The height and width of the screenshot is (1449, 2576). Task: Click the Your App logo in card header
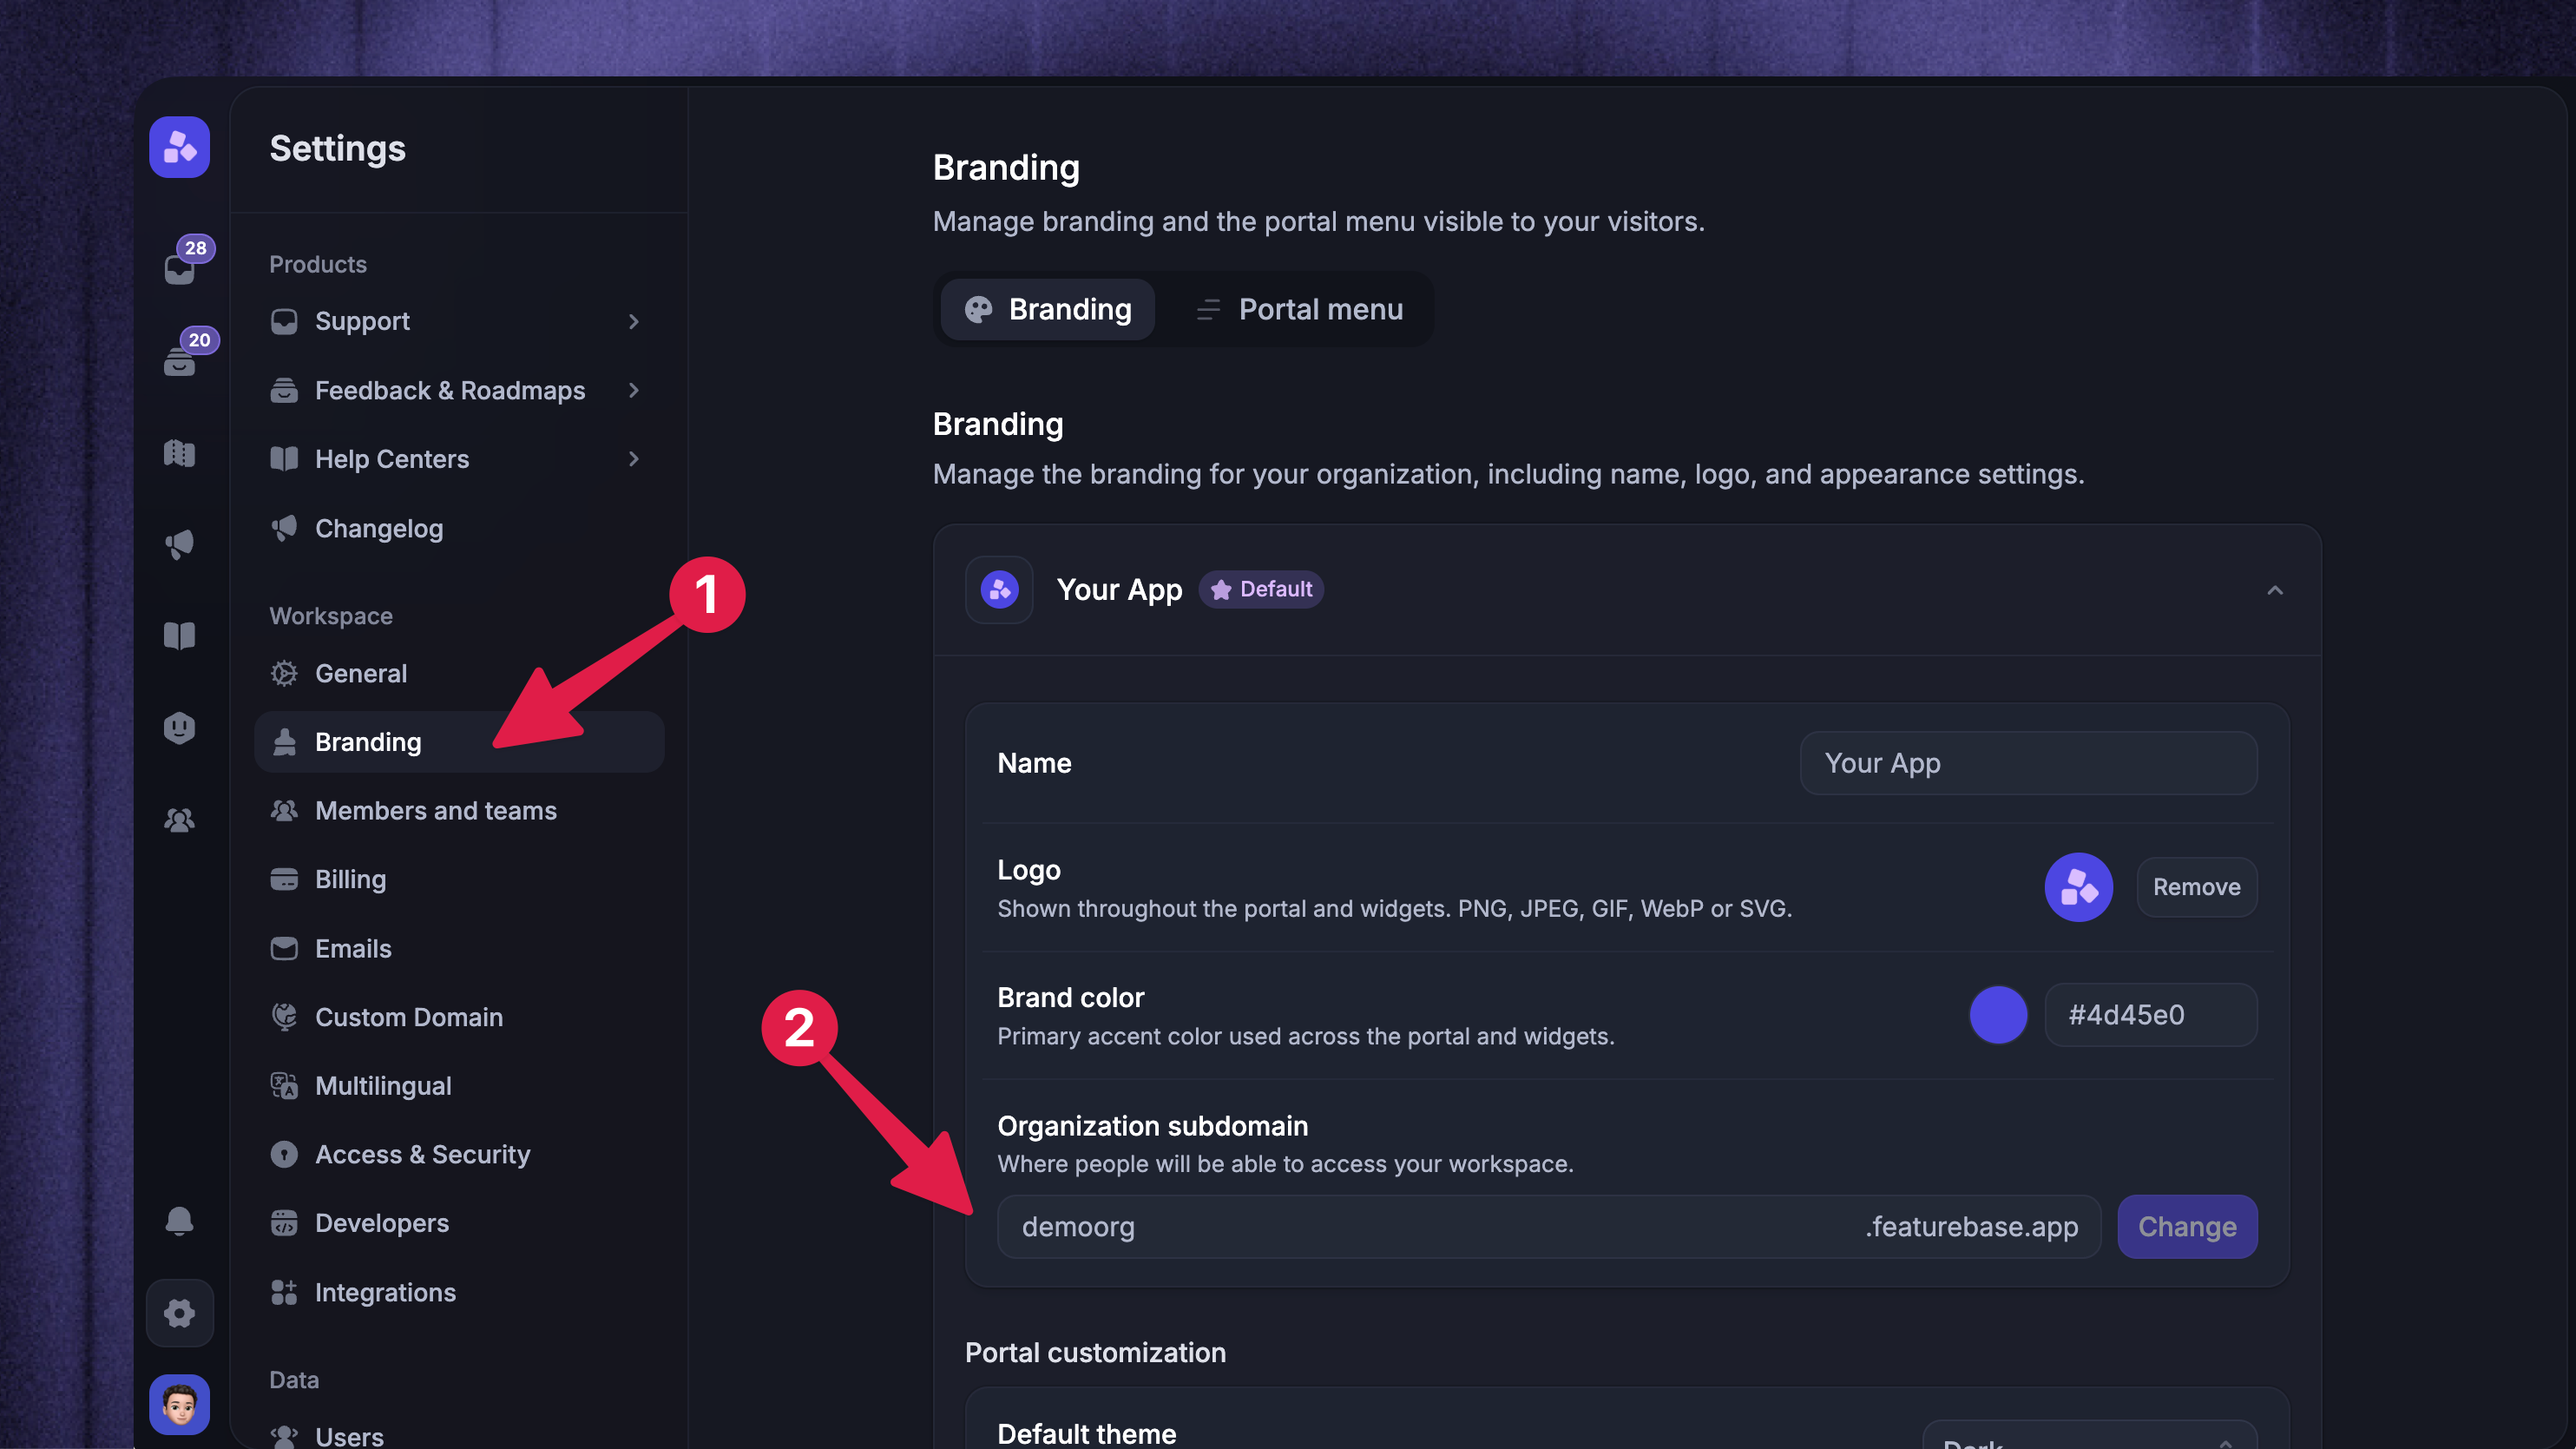pos(999,590)
